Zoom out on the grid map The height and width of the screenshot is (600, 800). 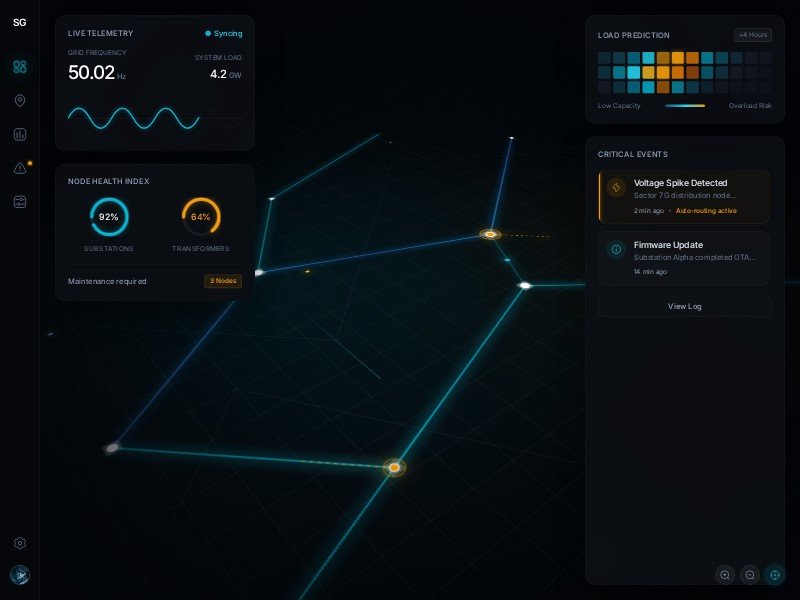point(750,575)
